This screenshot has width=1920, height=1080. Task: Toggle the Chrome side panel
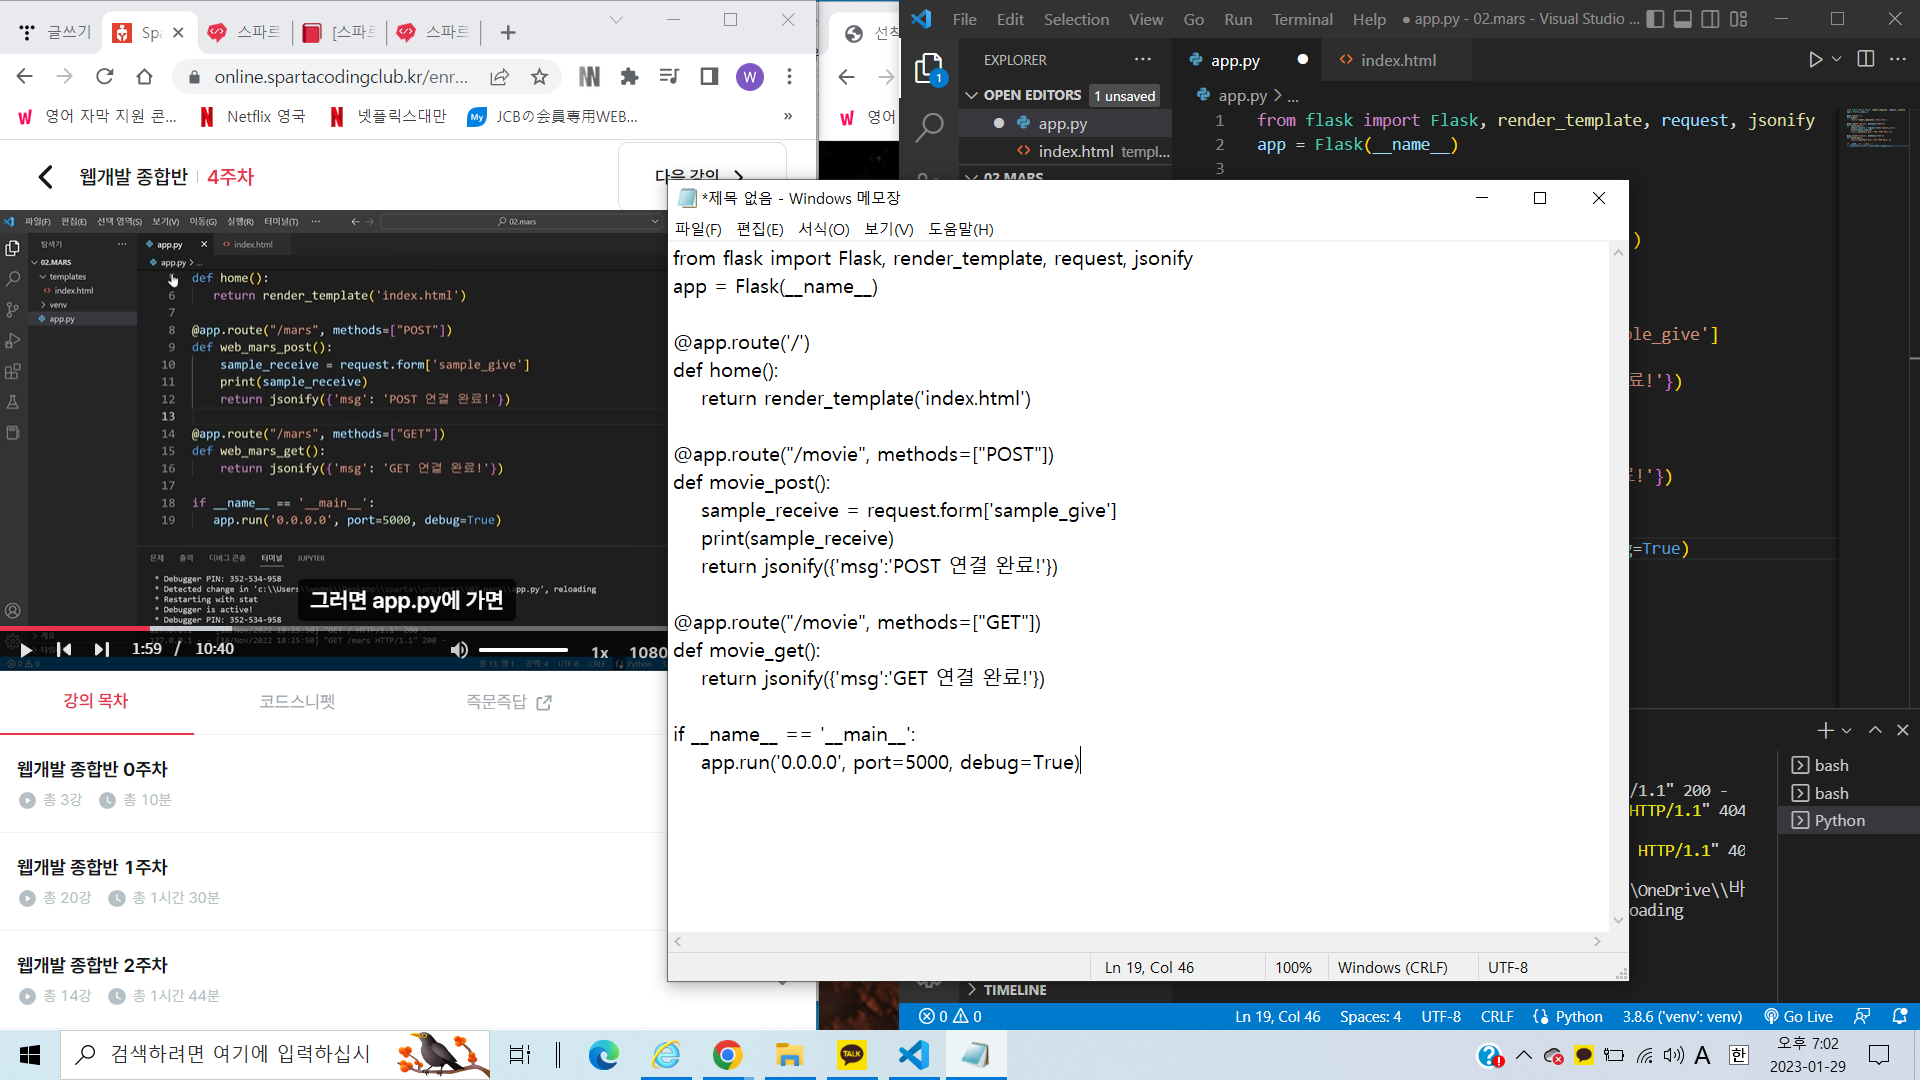709,77
